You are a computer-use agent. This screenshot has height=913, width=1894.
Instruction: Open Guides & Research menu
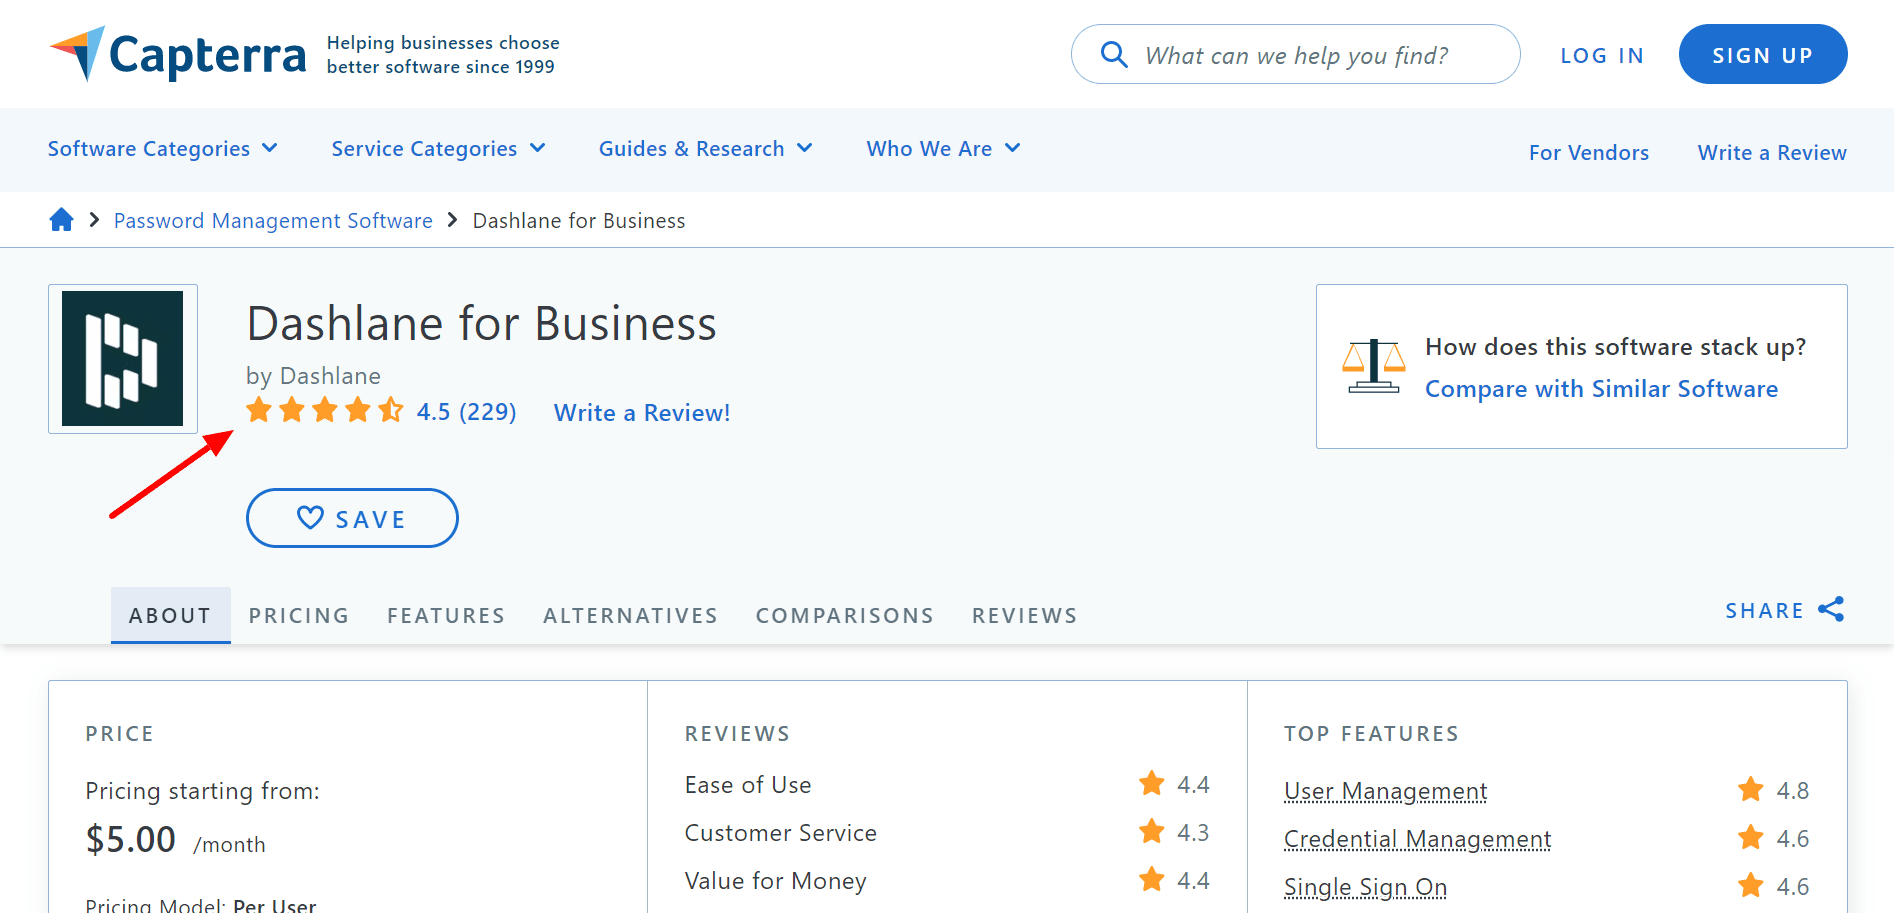pyautogui.click(x=706, y=148)
